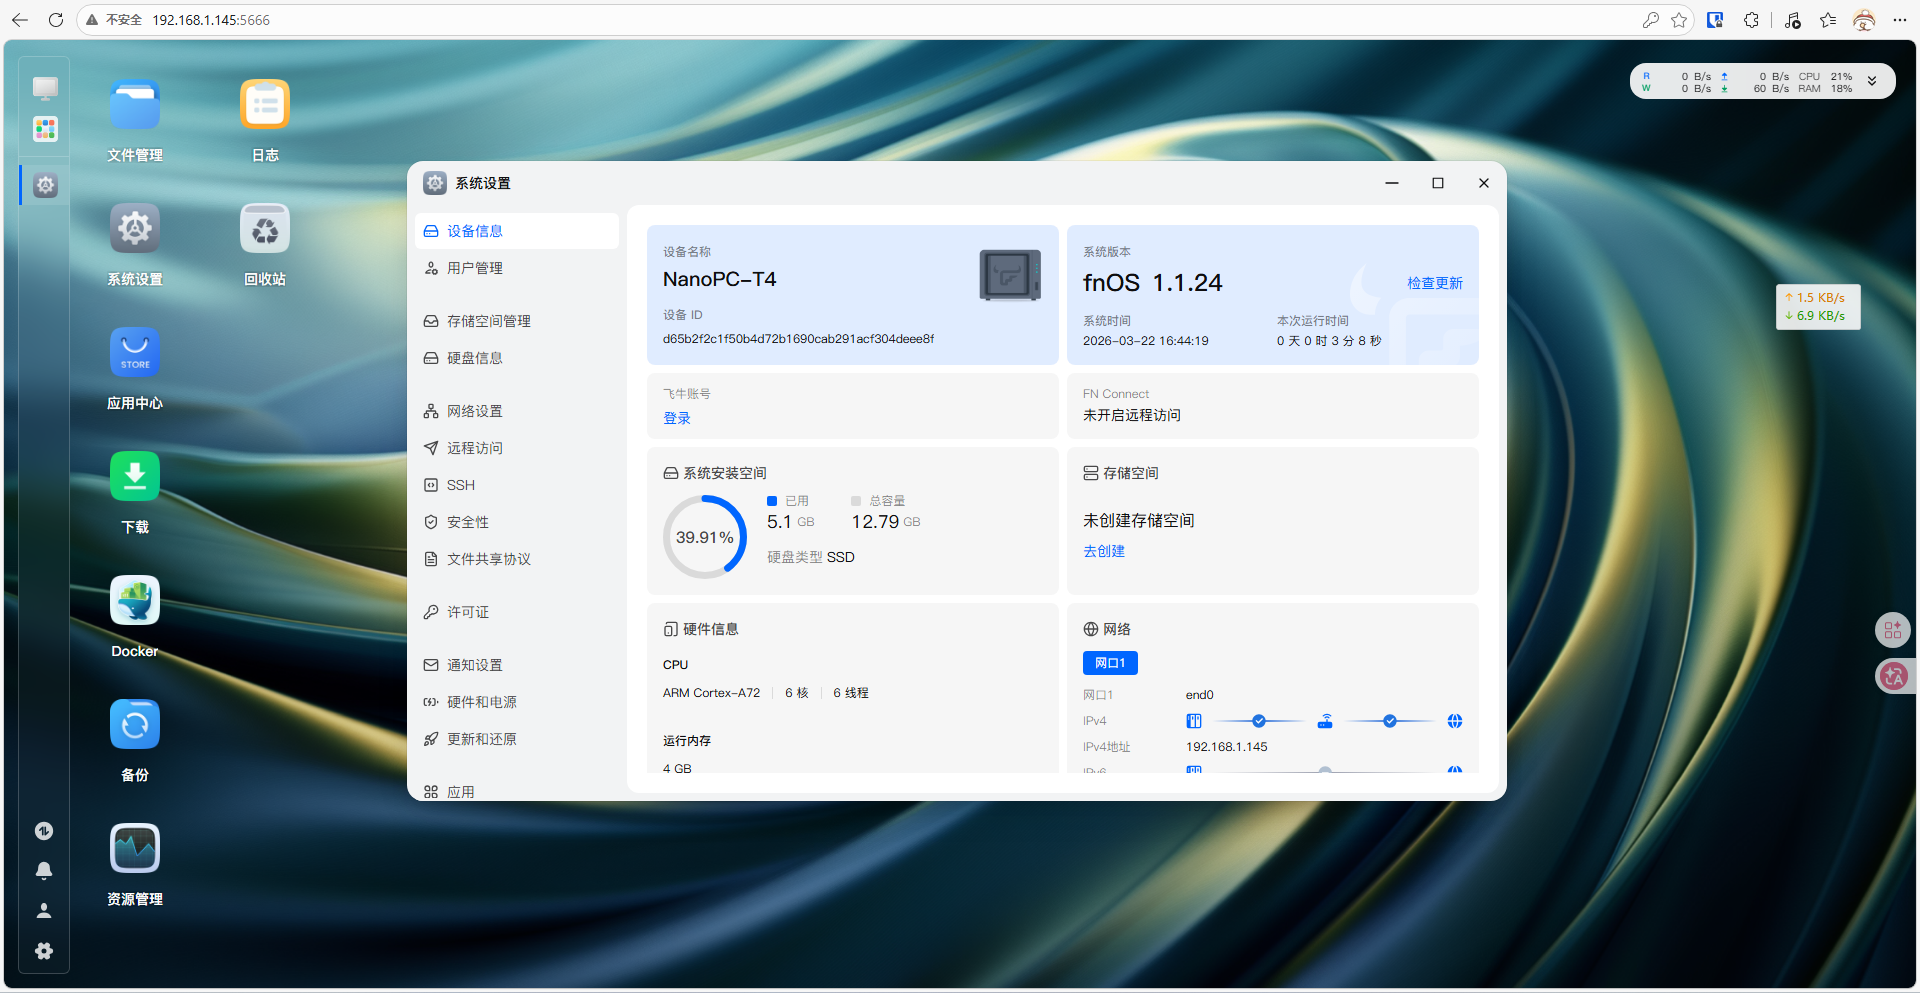
Task: Open 网络设置 in settings sidebar
Action: [517, 411]
